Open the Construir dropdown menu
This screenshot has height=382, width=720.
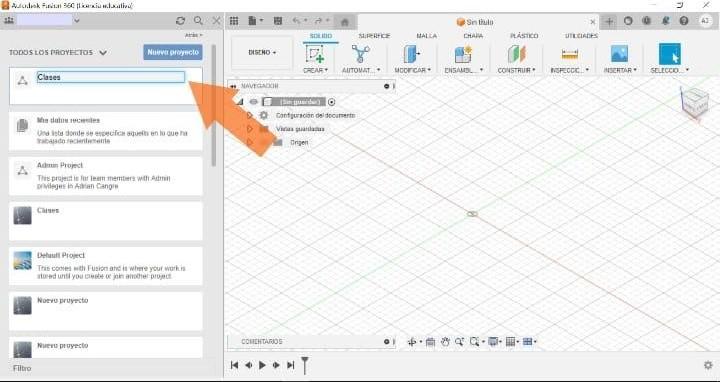(516, 70)
